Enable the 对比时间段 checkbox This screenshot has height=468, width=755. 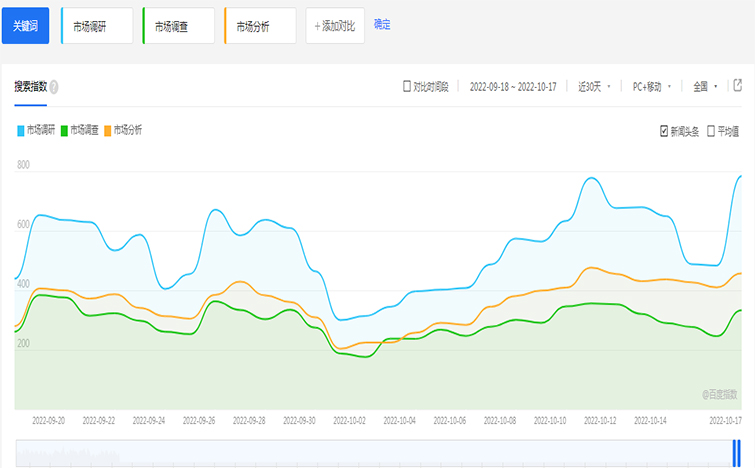tap(407, 87)
